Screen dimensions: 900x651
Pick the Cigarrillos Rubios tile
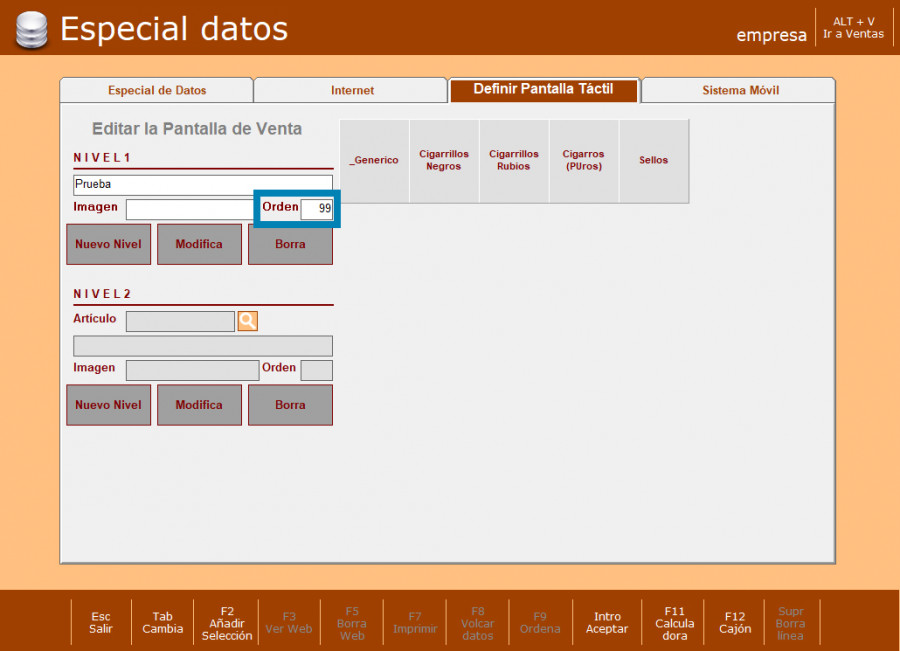[514, 161]
